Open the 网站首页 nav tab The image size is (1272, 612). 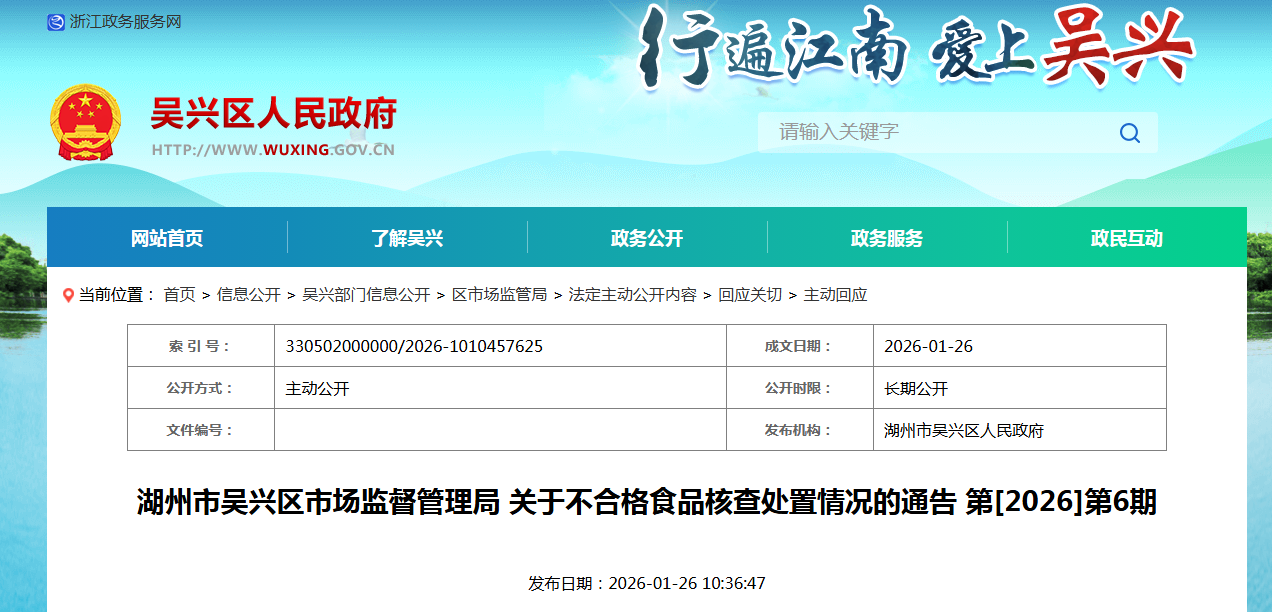tap(167, 238)
